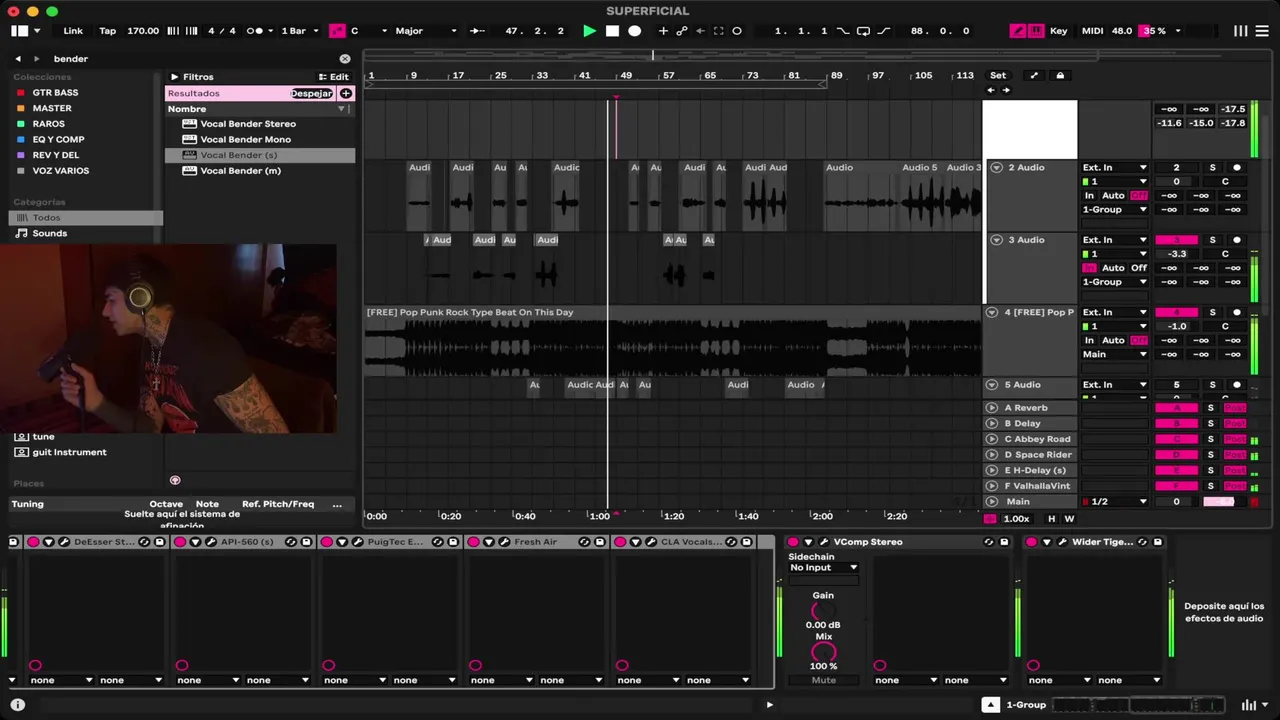Click the H height zoom button
The width and height of the screenshot is (1280, 720).
[1051, 519]
